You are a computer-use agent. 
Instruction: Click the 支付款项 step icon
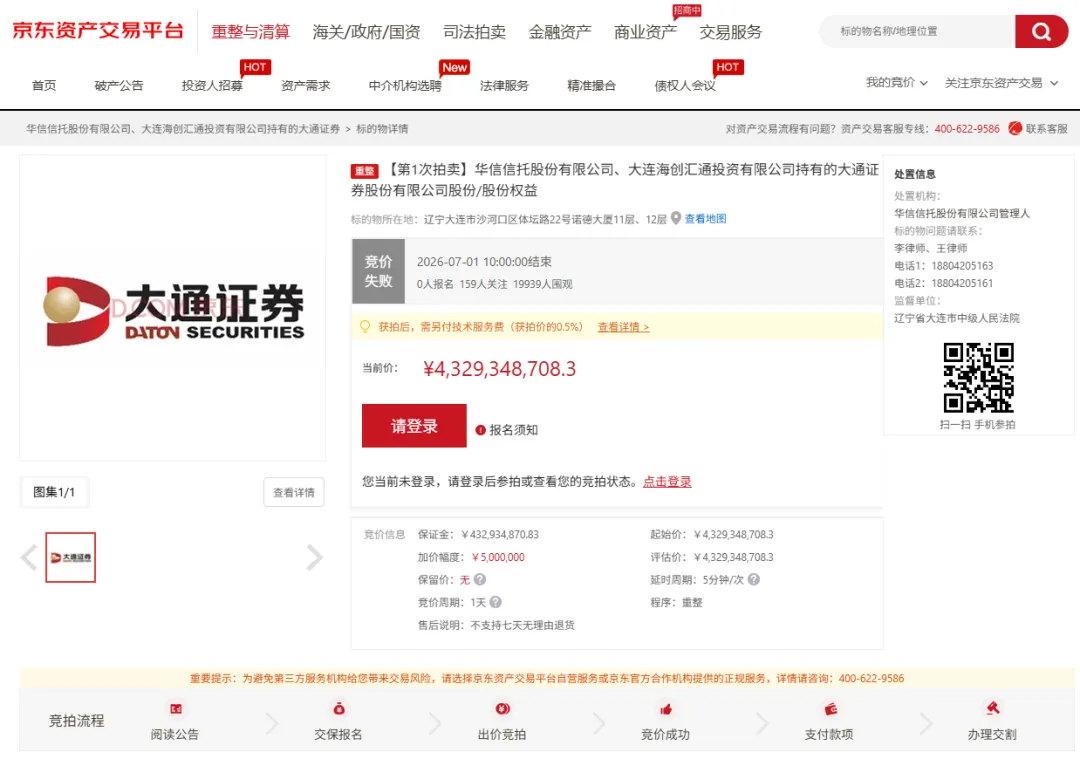(830, 709)
